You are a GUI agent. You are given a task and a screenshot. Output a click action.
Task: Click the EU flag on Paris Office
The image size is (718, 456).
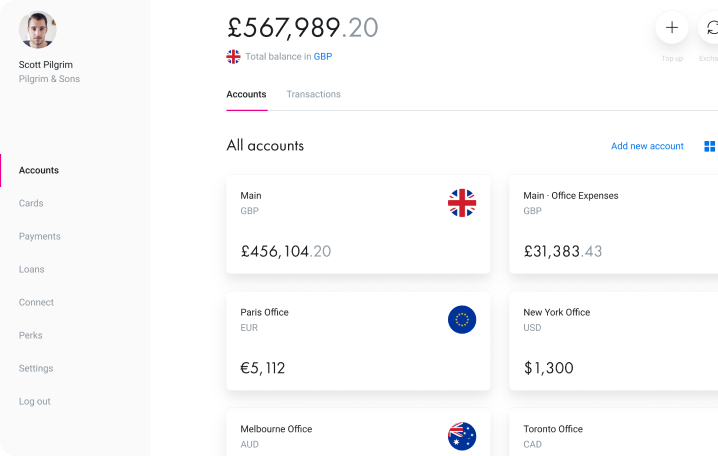(462, 320)
